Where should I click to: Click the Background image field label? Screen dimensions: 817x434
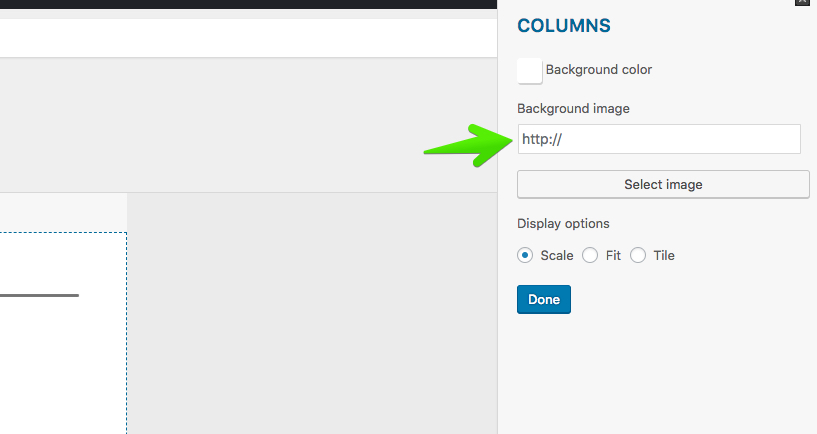tap(573, 108)
